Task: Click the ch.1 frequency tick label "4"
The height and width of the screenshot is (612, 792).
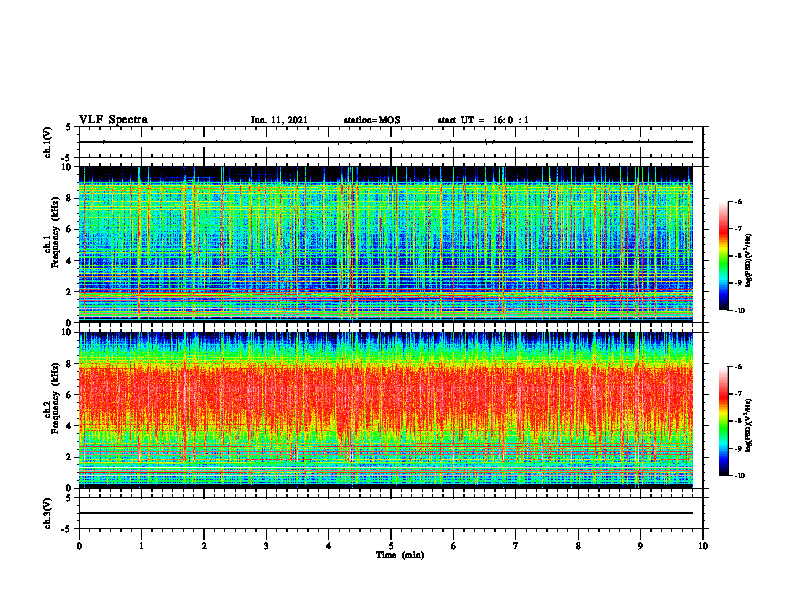Action: click(70, 261)
